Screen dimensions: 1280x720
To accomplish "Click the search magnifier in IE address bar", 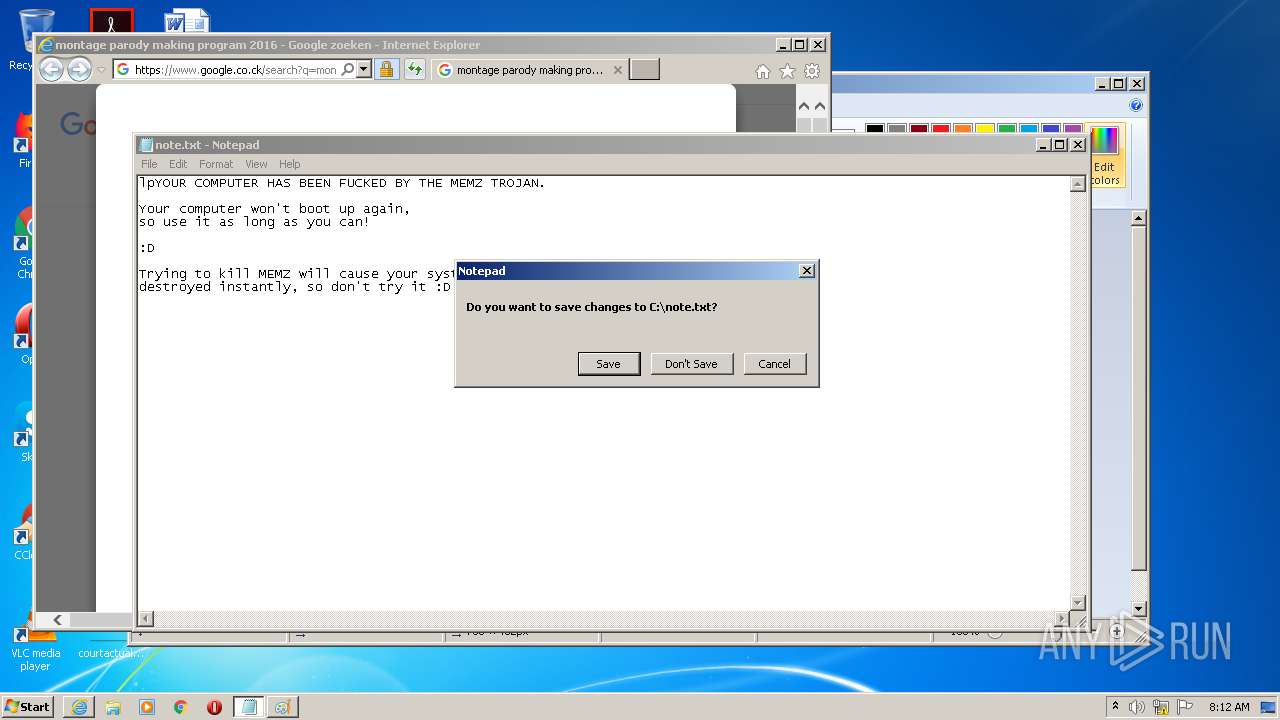I will click(347, 70).
